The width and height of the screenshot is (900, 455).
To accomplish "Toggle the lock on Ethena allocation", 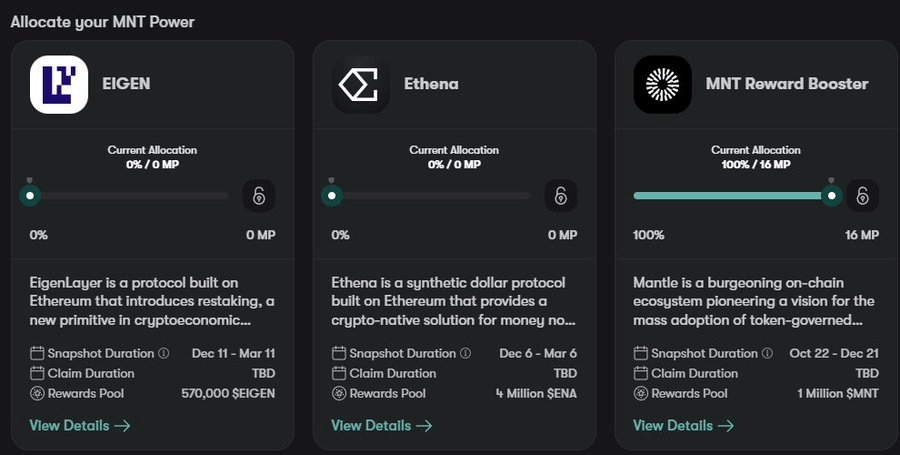I will click(561, 195).
